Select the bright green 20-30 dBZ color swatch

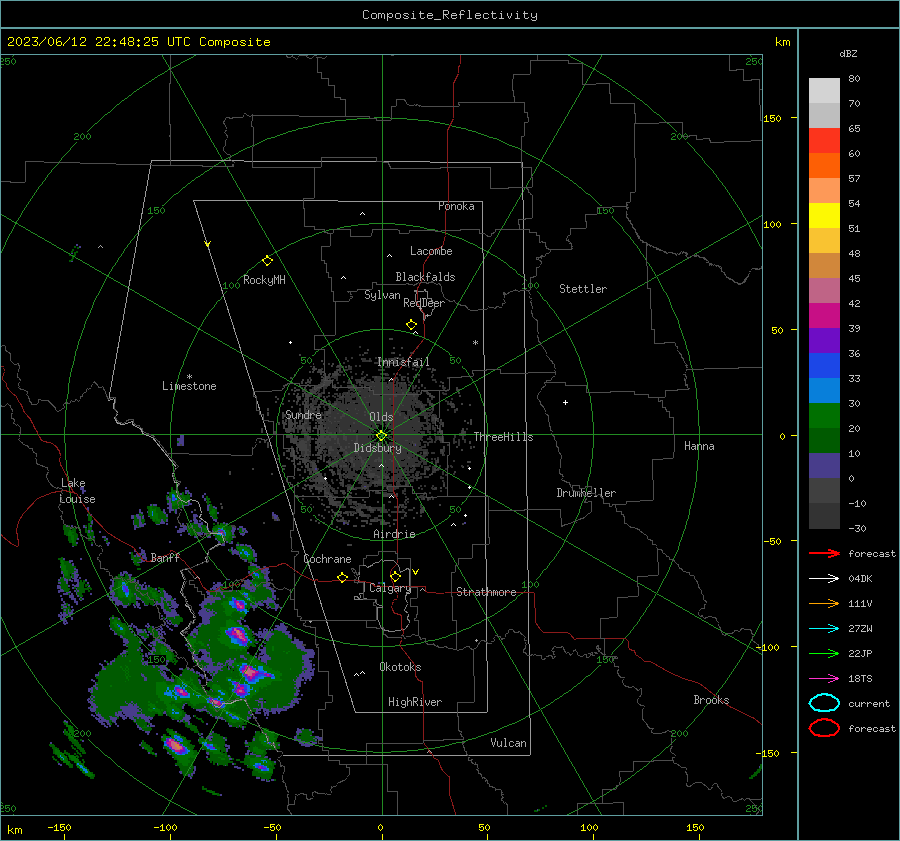tap(824, 416)
